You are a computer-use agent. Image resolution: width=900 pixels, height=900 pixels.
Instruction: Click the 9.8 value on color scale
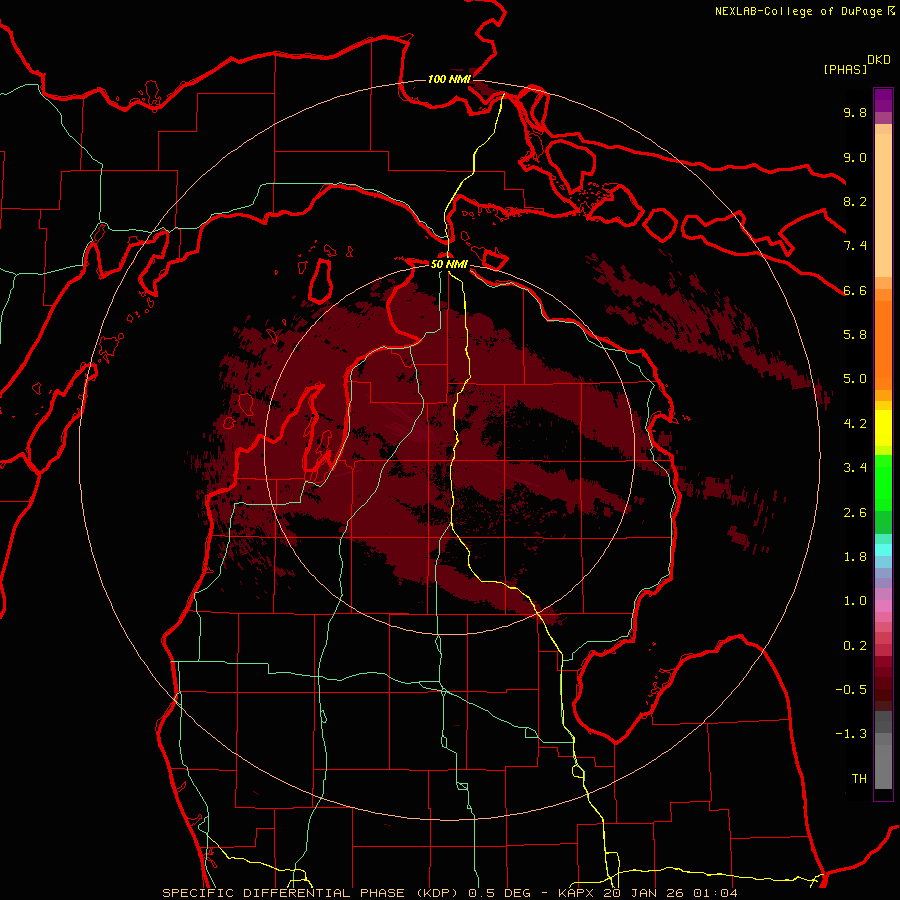(x=855, y=112)
